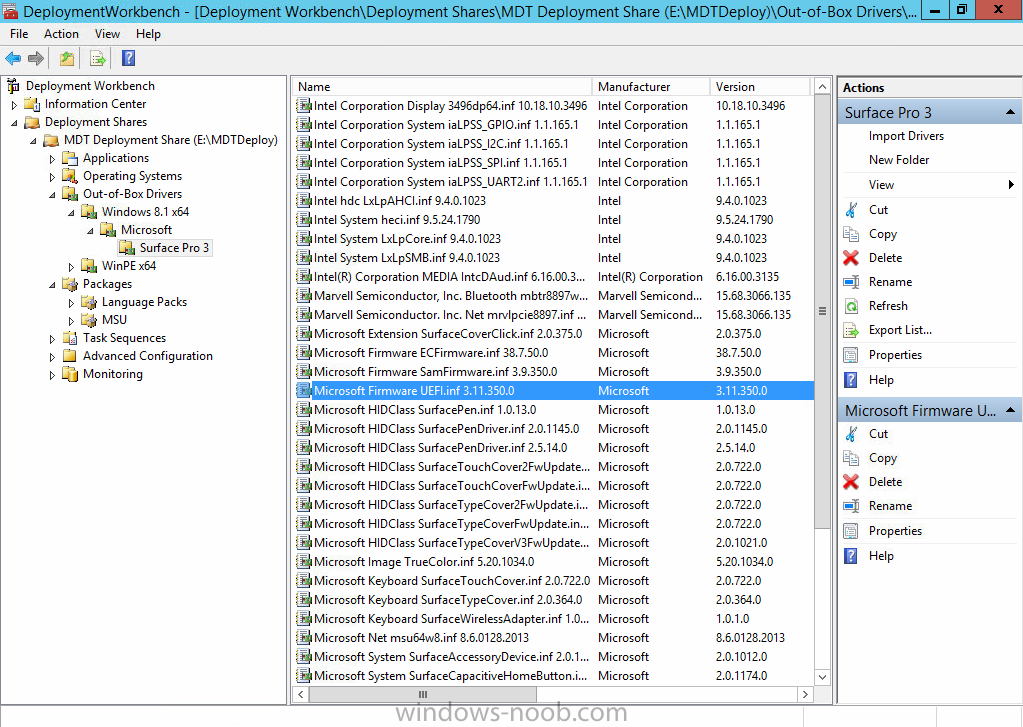Open the Help menu in menu bar

(148, 34)
